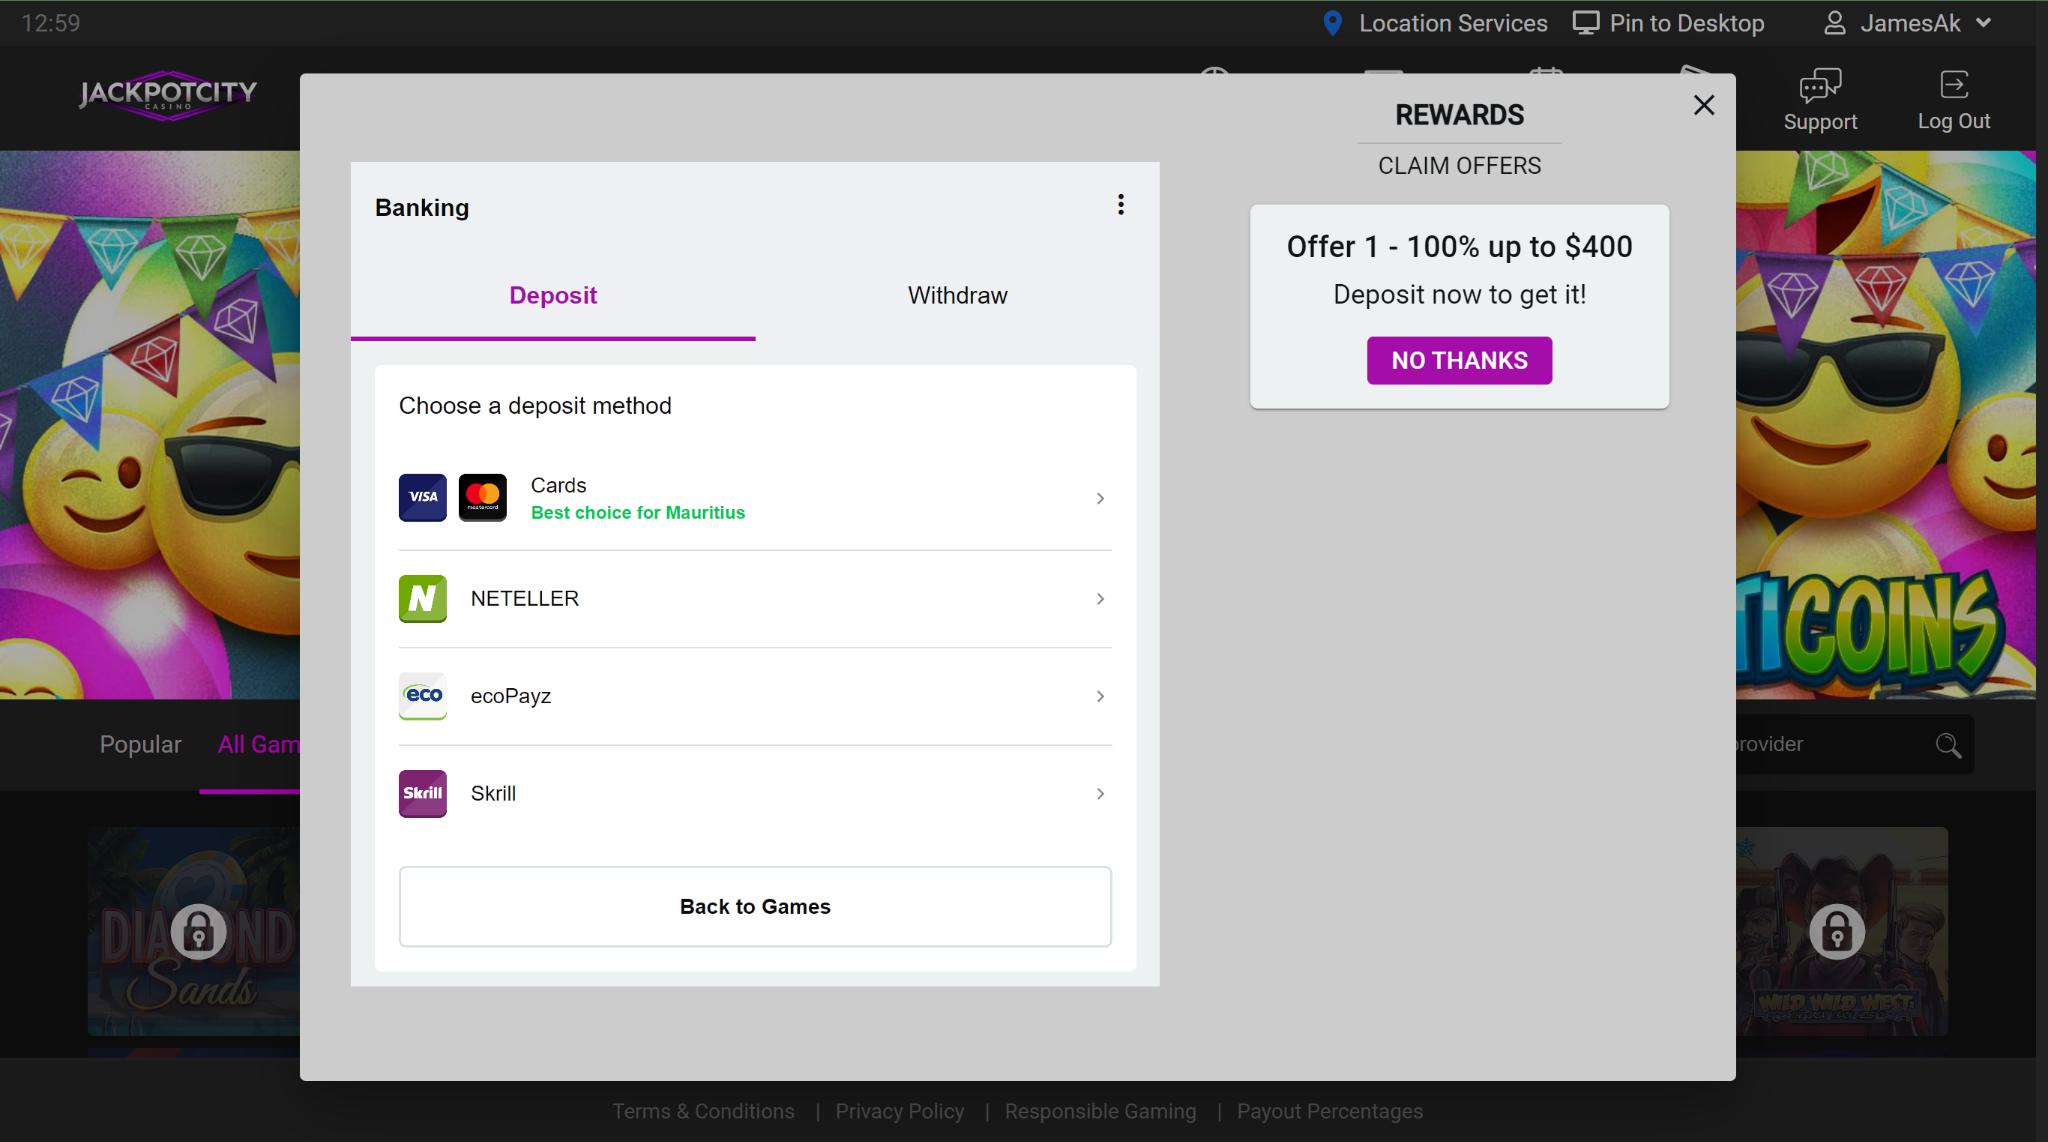Click the NO THANKS button
The height and width of the screenshot is (1142, 2048).
point(1459,360)
